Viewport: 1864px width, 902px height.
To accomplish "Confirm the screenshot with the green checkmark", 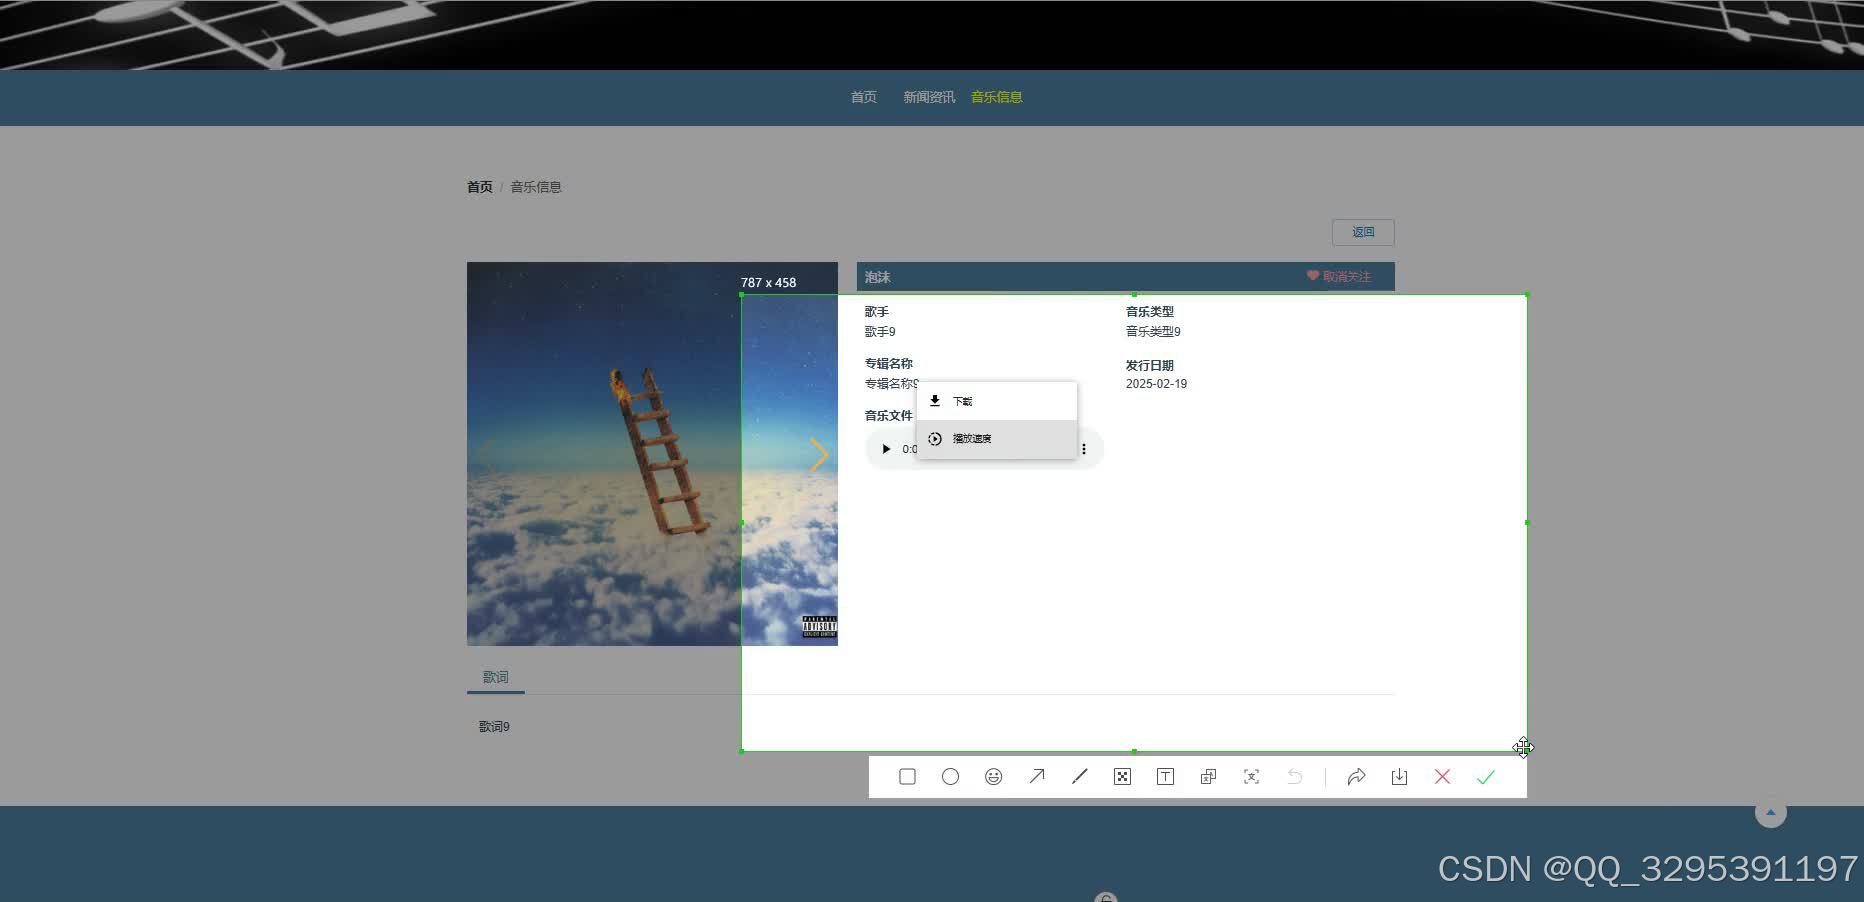I will click(x=1486, y=777).
